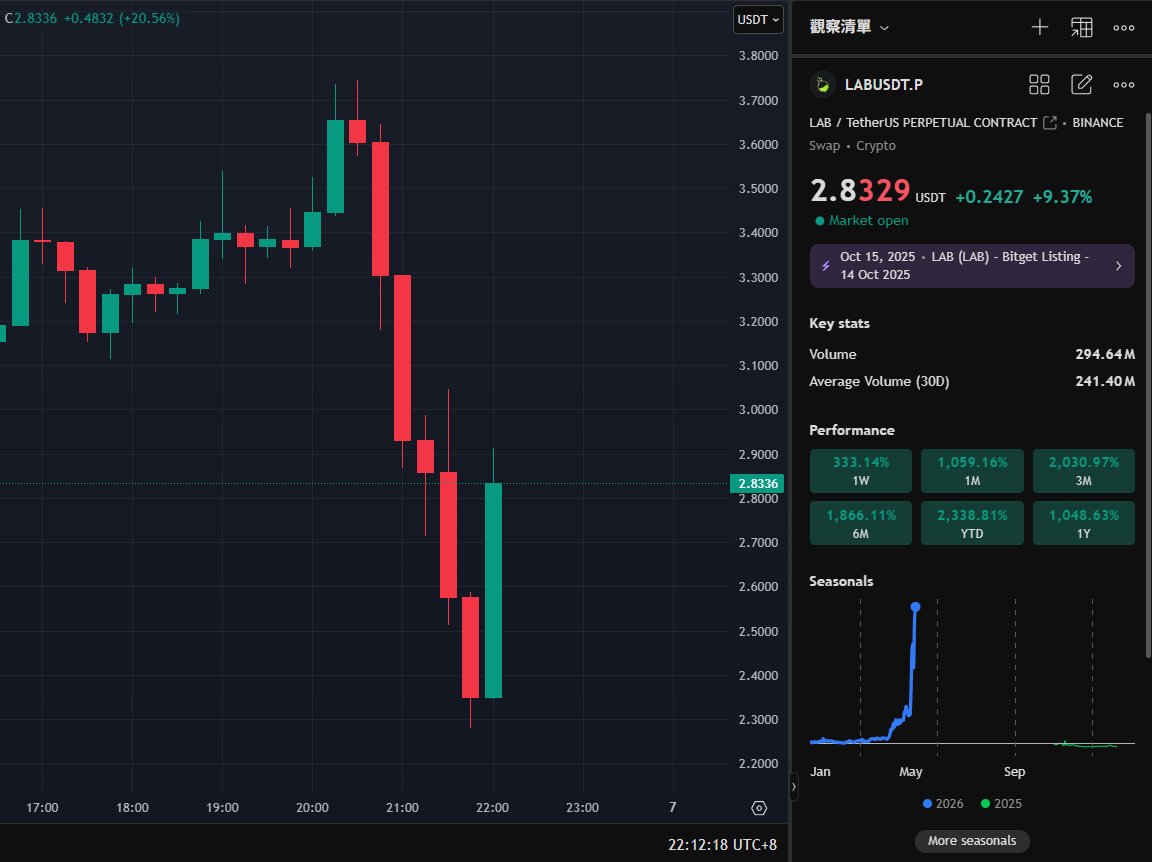Open the three-dots menu next to LABUSDT.P
The height and width of the screenshot is (862, 1152).
tap(1123, 85)
